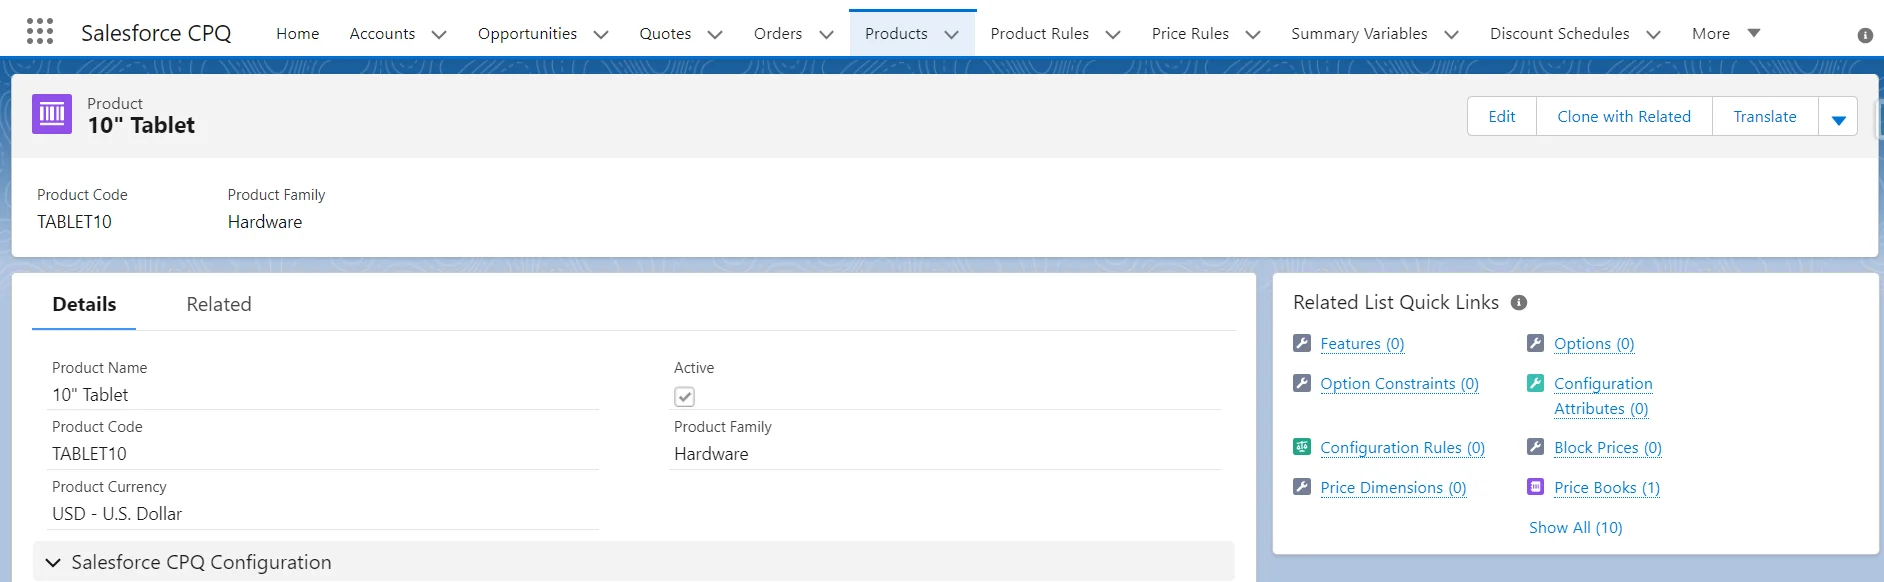Image resolution: width=1884 pixels, height=582 pixels.
Task: Open the Option Constraints (0) link
Action: (1399, 384)
